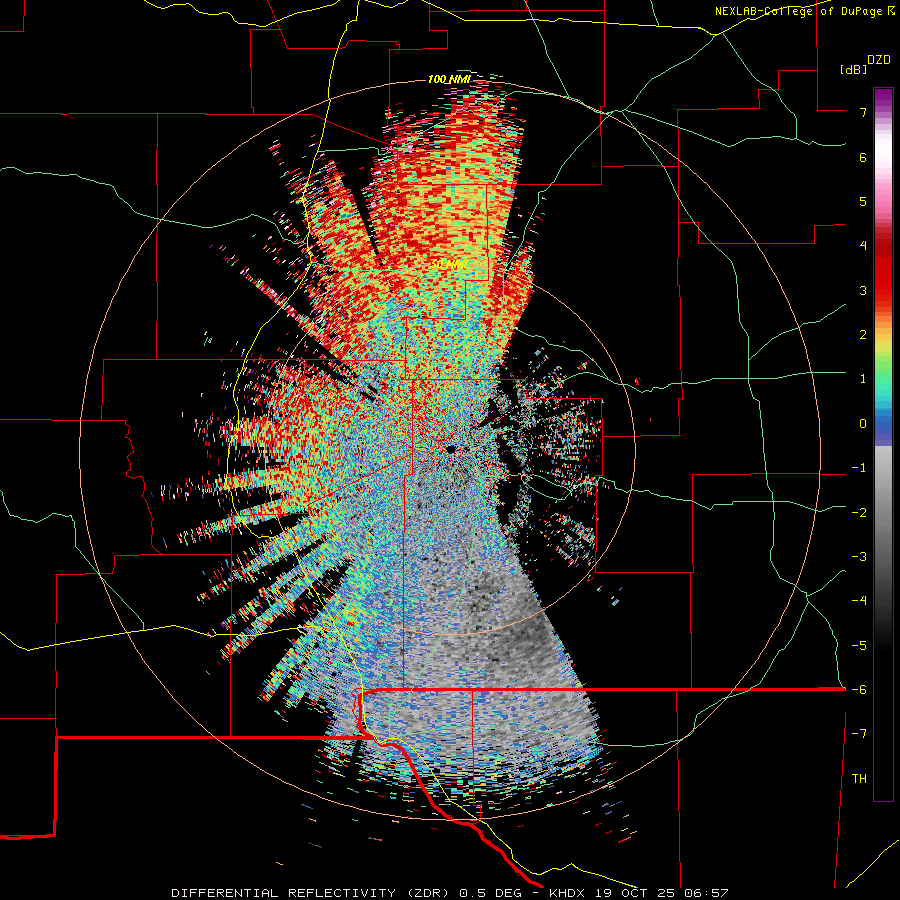900x900 pixels.
Task: Click the 100 NMI range ring label
Action: pos(449,79)
